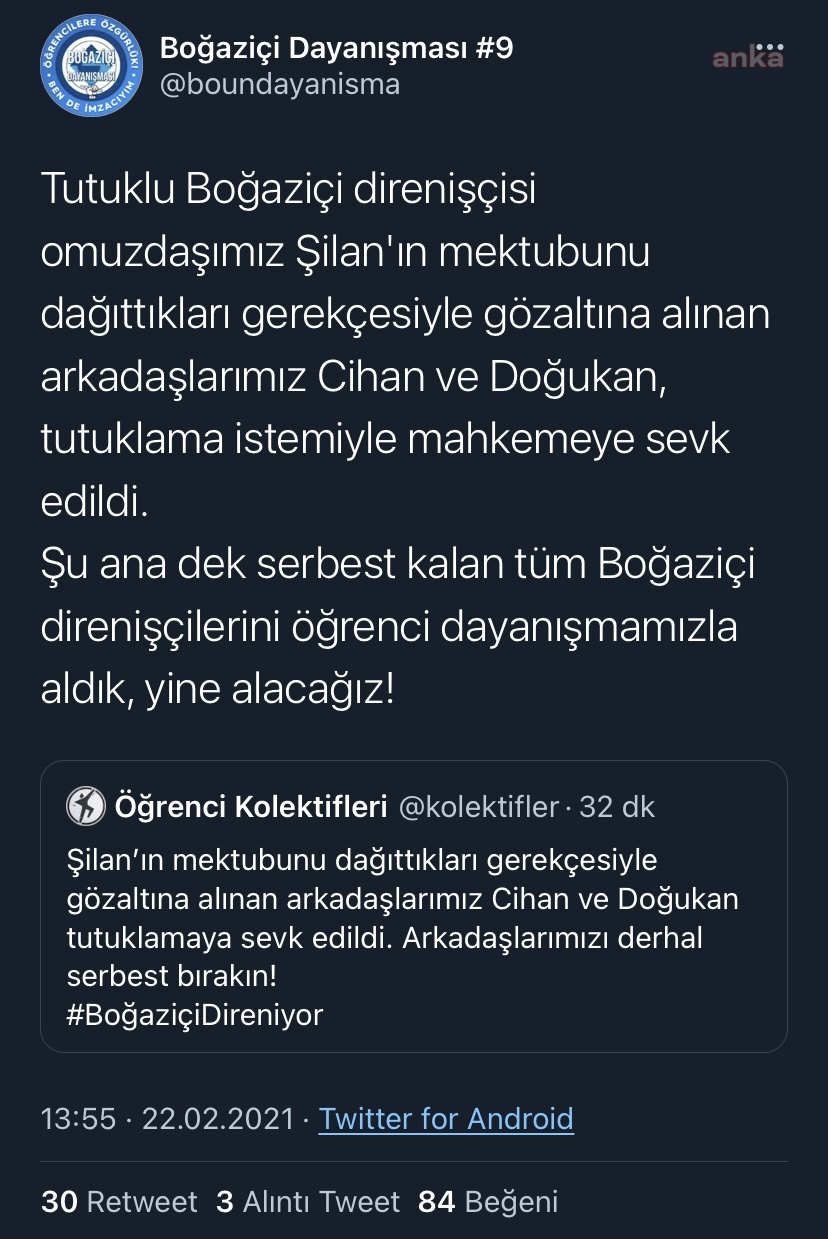Screen dimensions: 828x1239
Task: Select the 13:55 · 22.02.2021 timestamp
Action: coord(168,1118)
